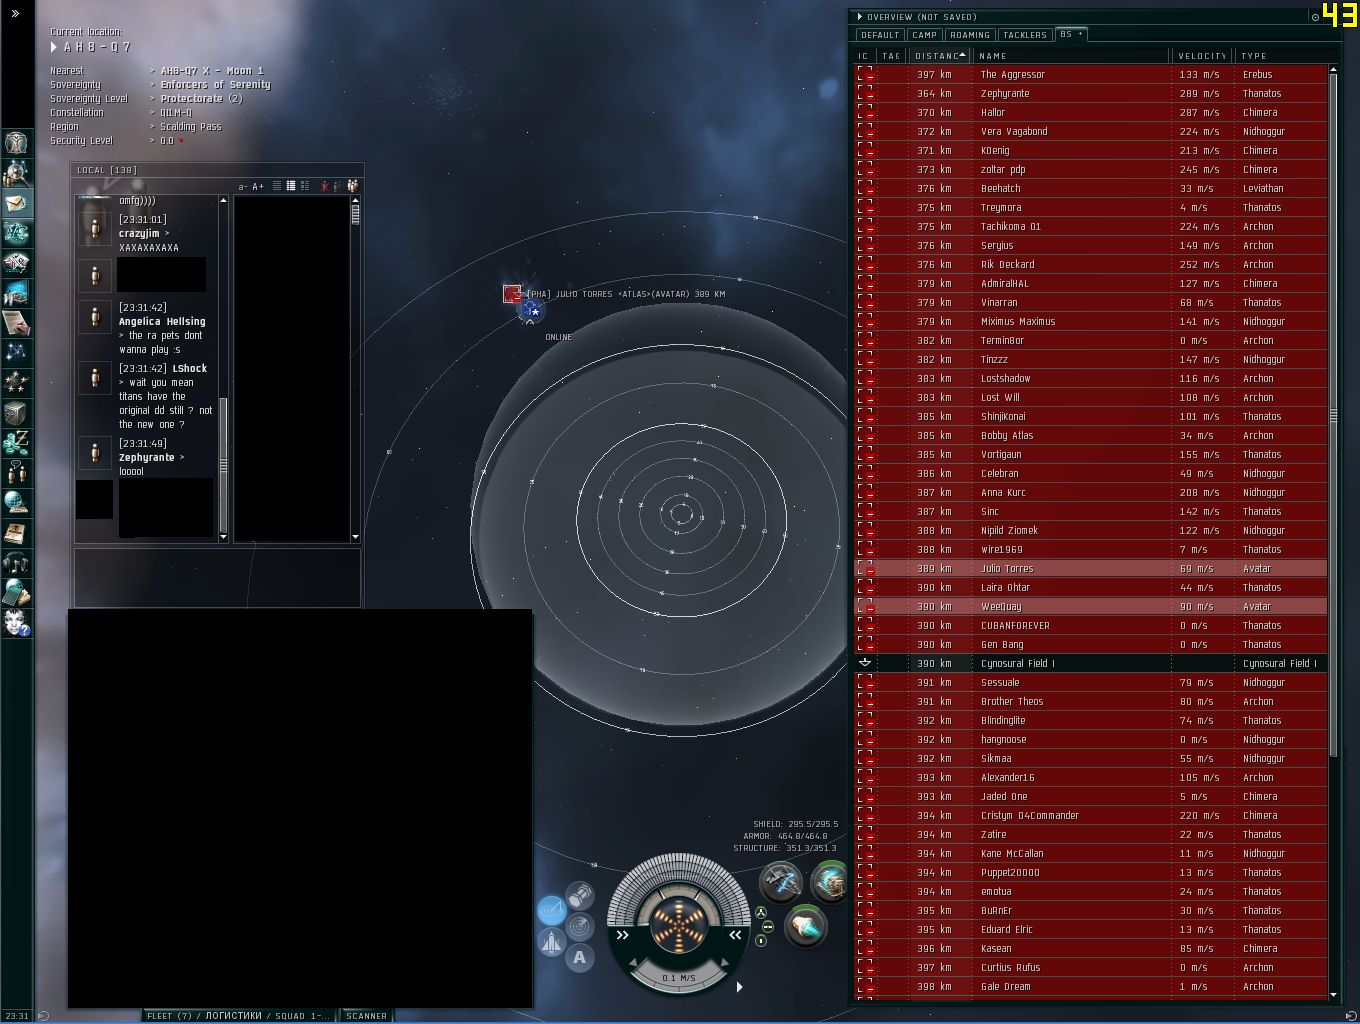Click the LShock name in Local chat
This screenshot has width=1360, height=1024.
click(x=190, y=369)
